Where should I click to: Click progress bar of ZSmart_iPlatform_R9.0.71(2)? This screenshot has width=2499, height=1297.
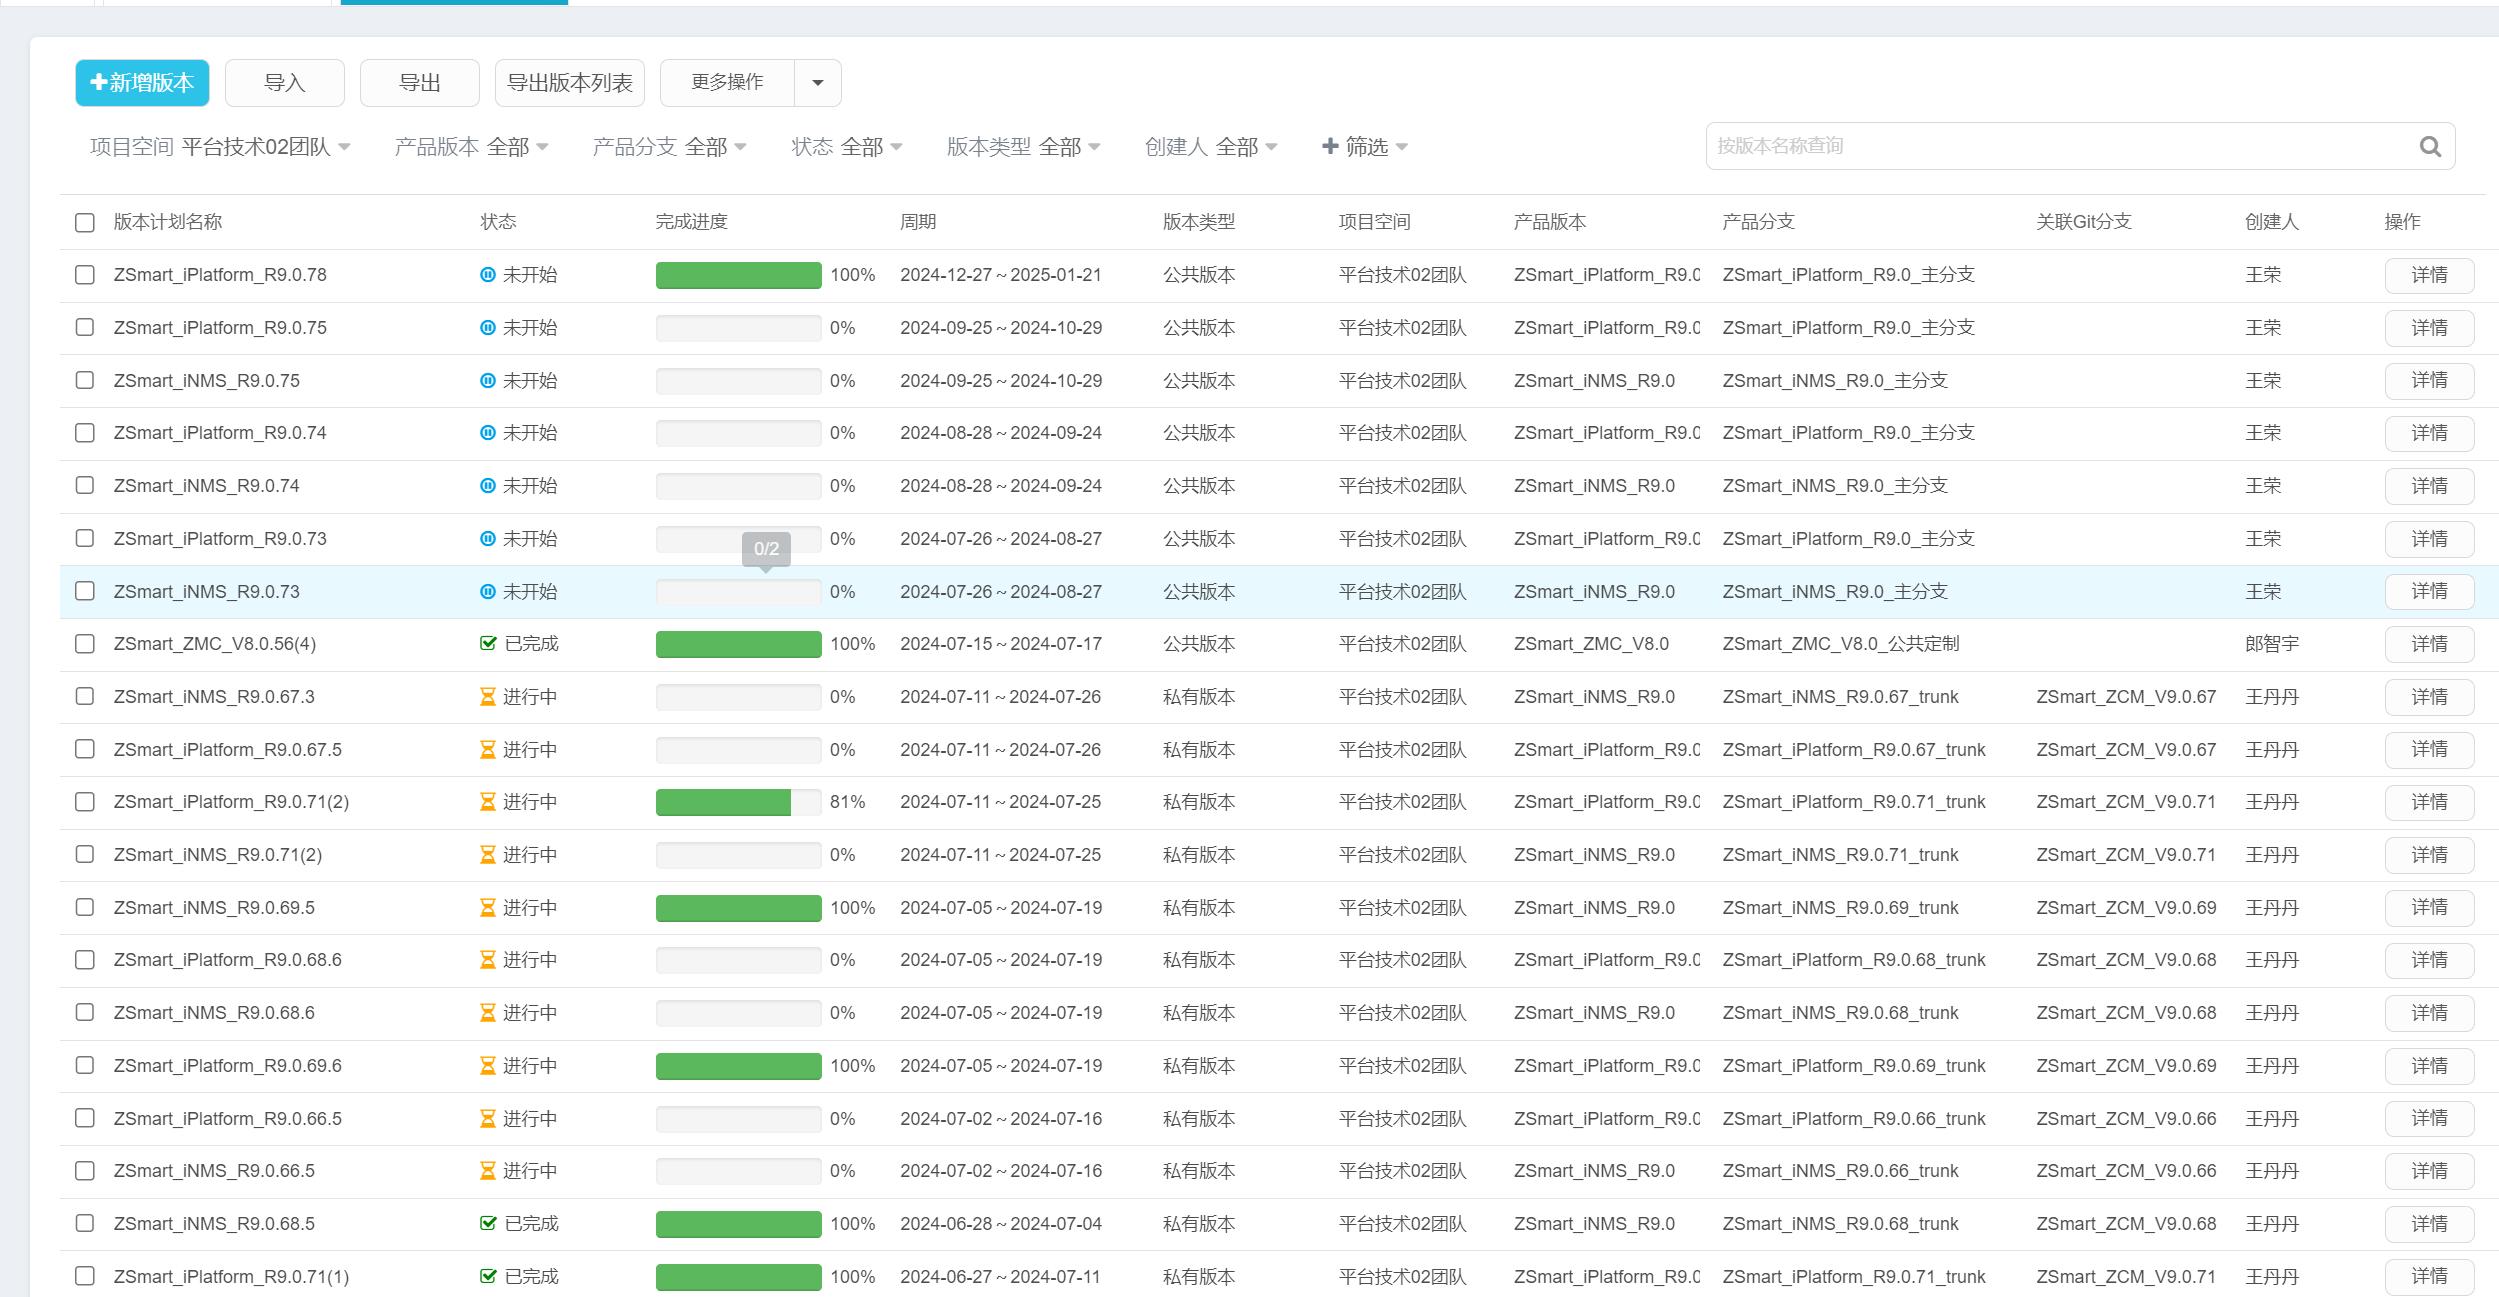pos(739,802)
